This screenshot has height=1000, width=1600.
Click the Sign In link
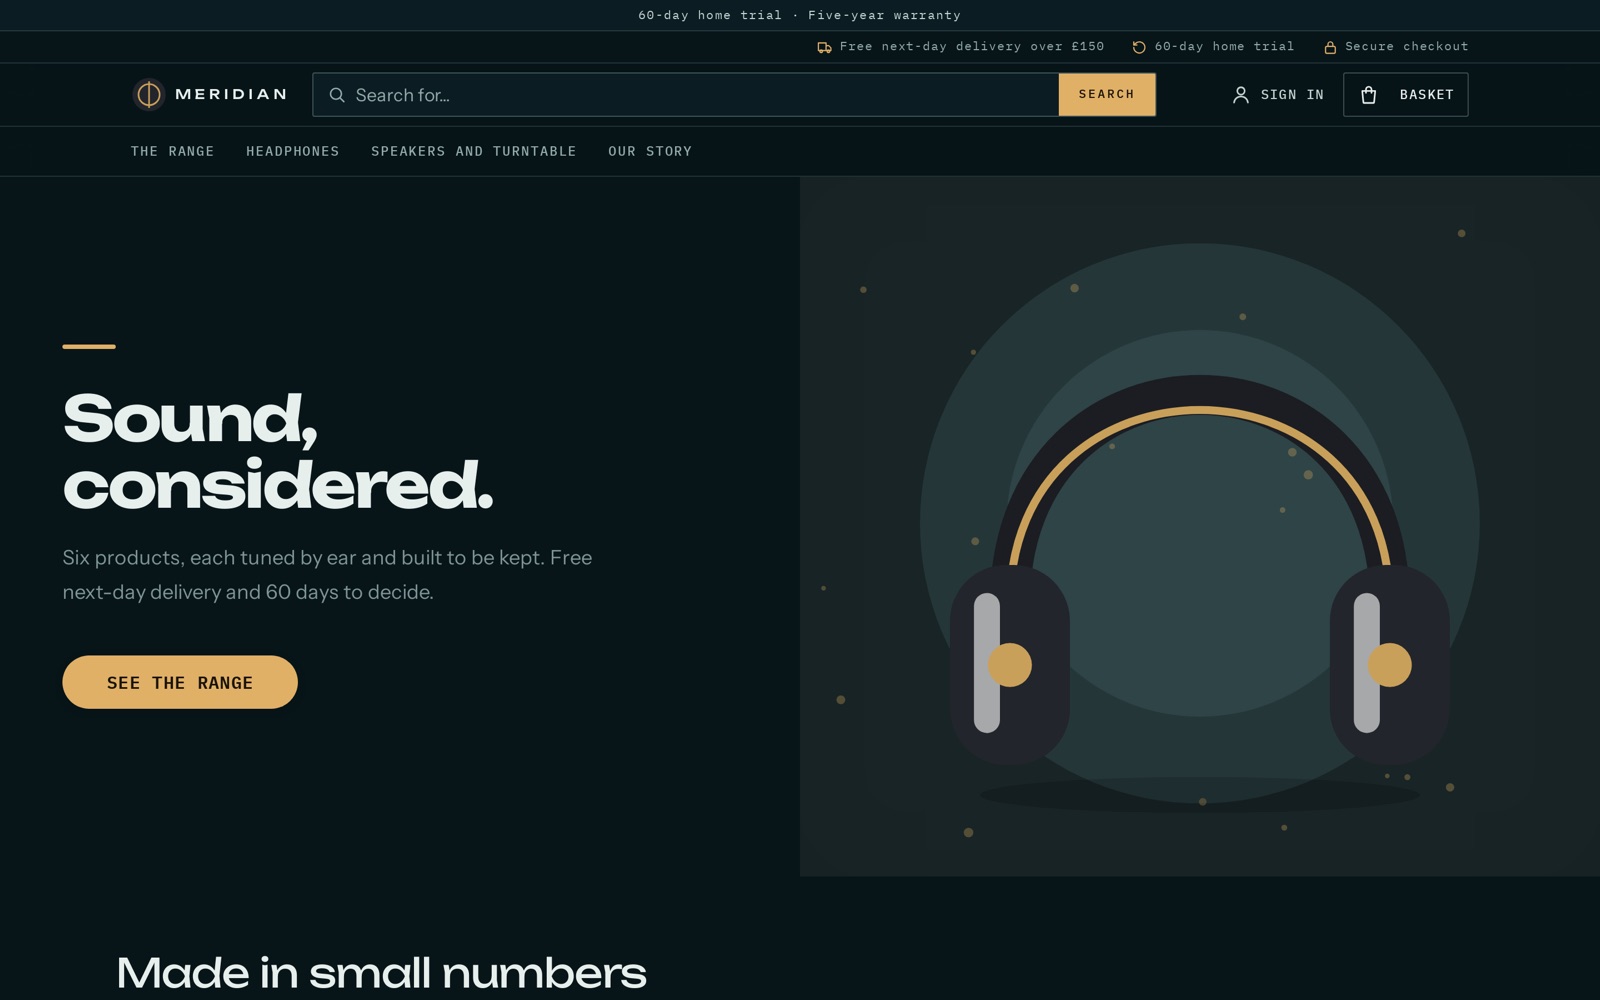[x=1278, y=95]
